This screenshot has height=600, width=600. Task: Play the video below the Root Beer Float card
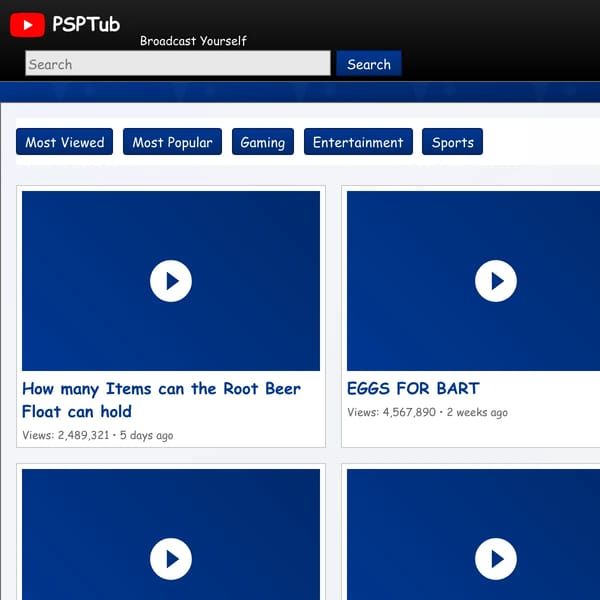point(171,559)
